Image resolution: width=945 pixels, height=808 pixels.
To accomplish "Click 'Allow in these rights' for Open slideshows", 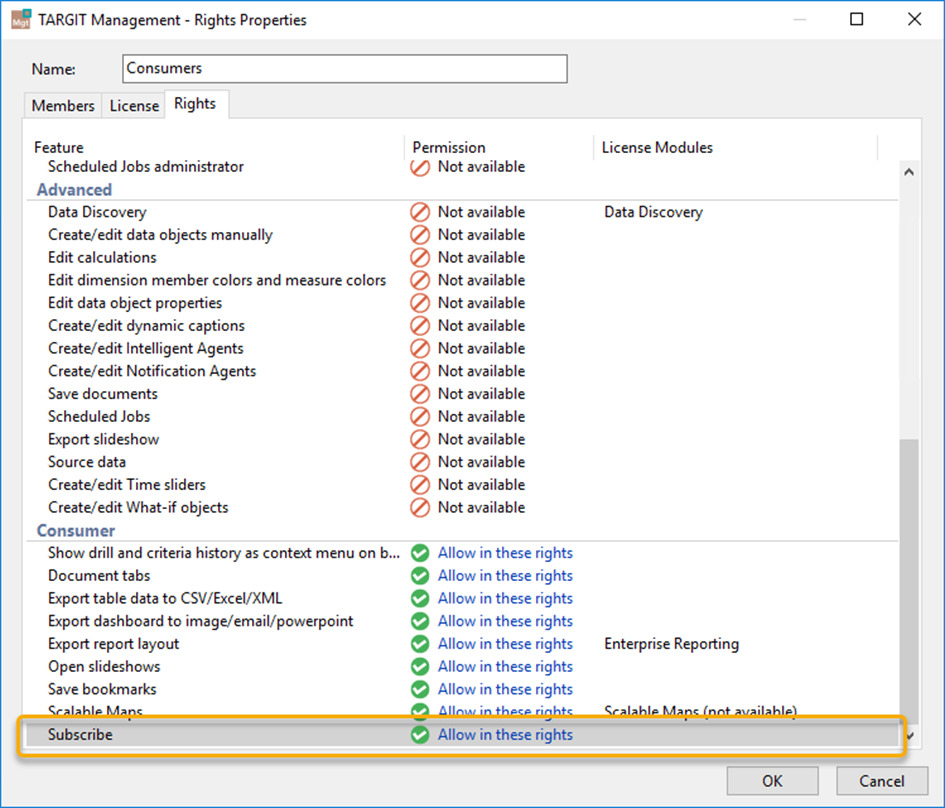I will tap(505, 667).
